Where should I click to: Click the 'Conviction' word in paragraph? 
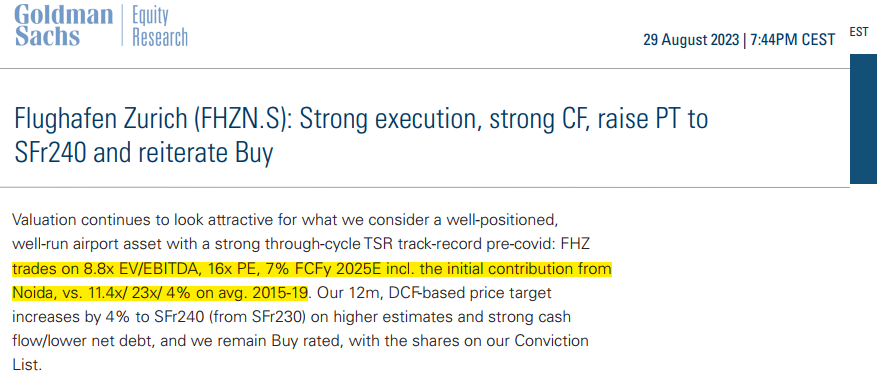(x=551, y=341)
